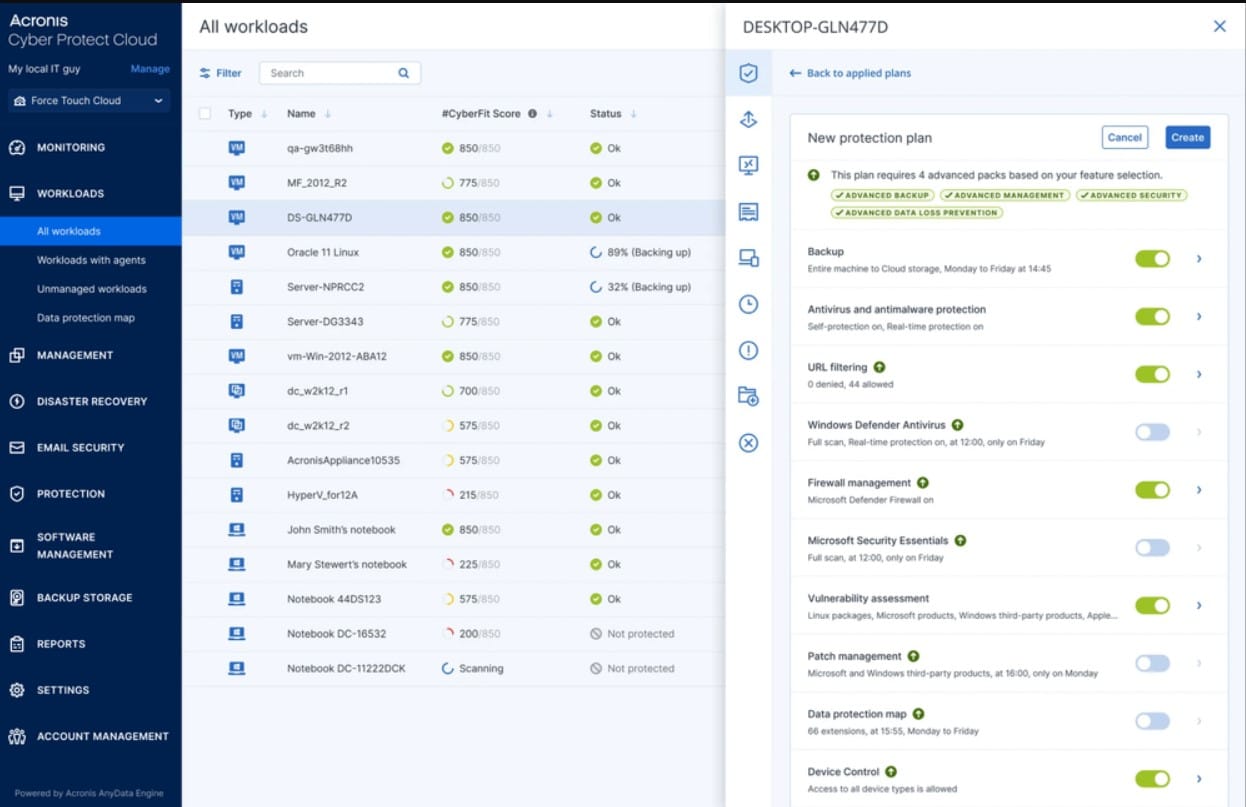Click the folder with plus icon in the panel sidebar
The width and height of the screenshot is (1246, 807).
748,396
